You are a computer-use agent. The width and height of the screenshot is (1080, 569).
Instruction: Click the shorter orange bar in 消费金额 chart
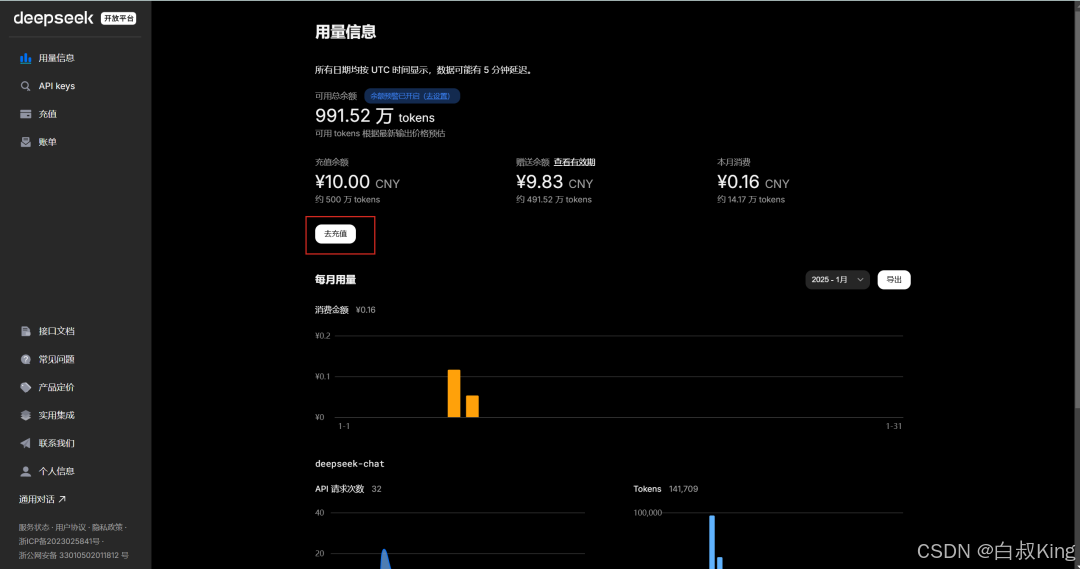pyautogui.click(x=472, y=406)
